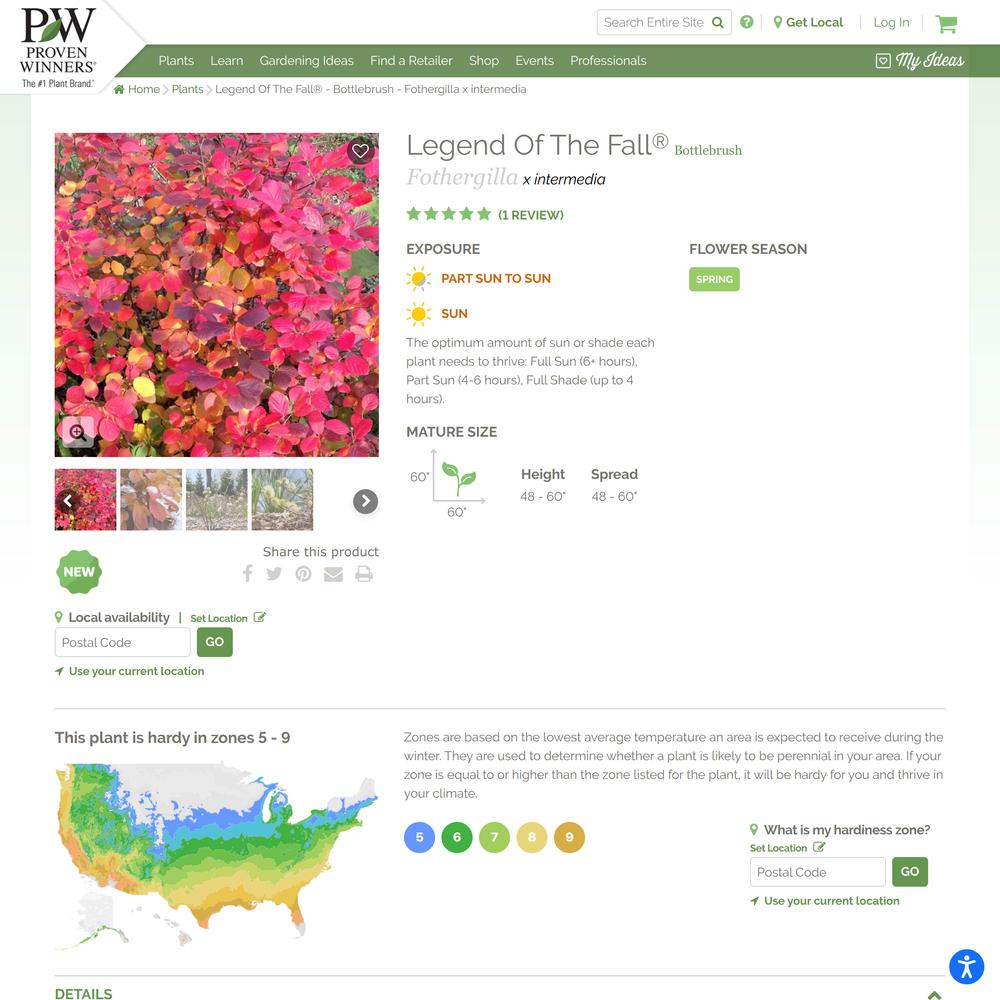Click the print icon
Image resolution: width=1000 pixels, height=1000 pixels.
(x=364, y=574)
